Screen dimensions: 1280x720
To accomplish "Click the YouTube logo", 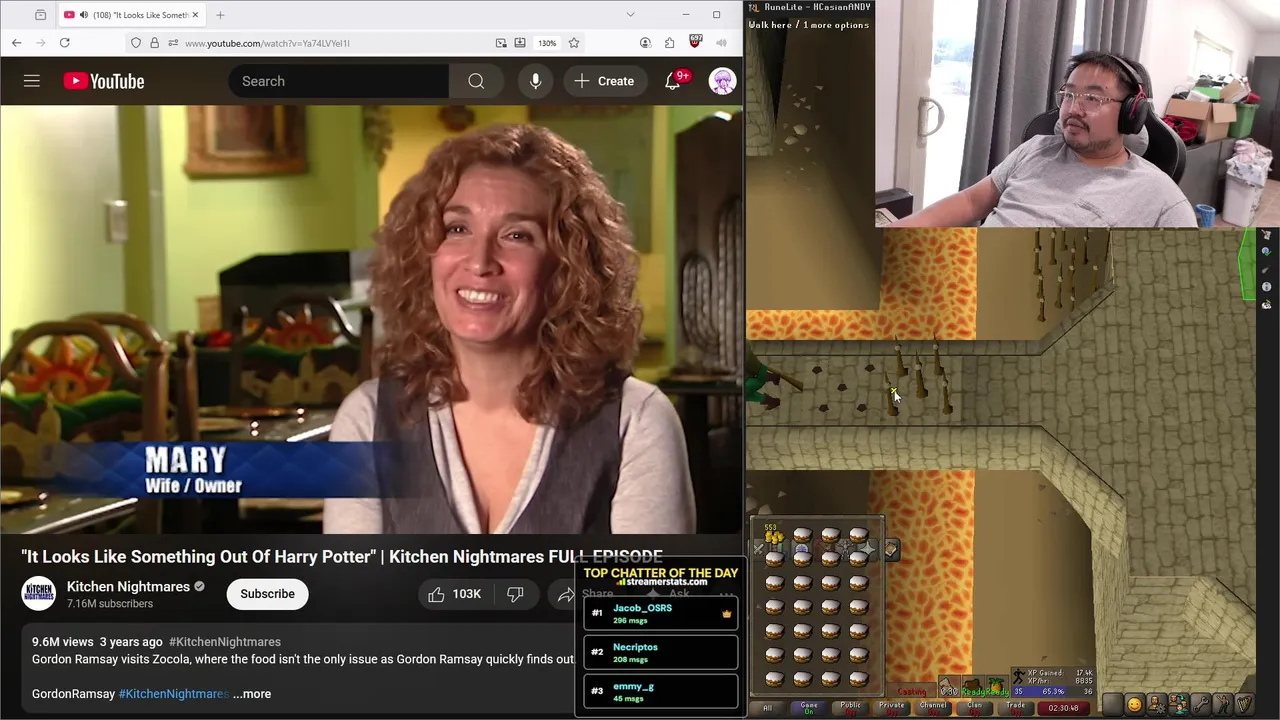I will 104,81.
